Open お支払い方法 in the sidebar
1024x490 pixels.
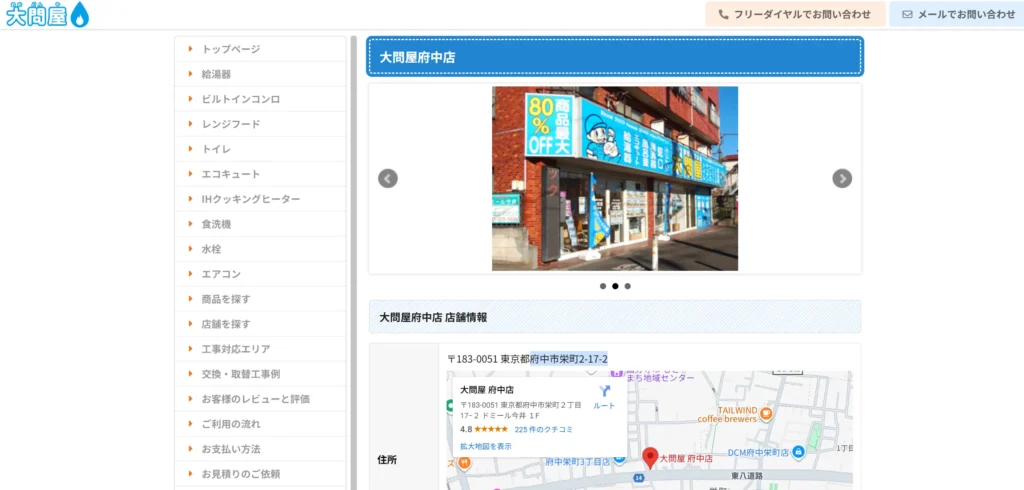[230, 449]
